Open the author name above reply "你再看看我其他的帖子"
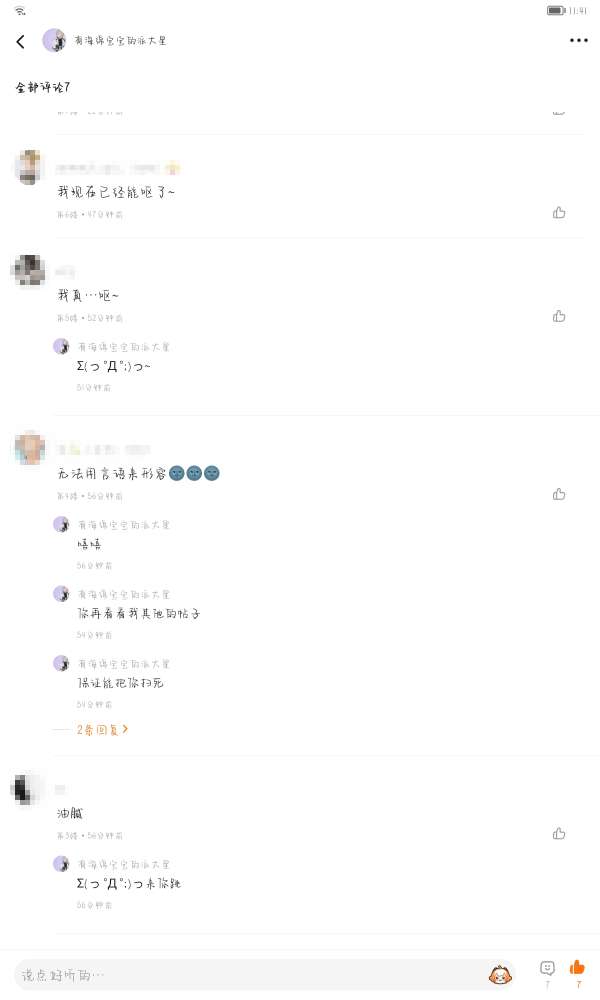 click(124, 594)
